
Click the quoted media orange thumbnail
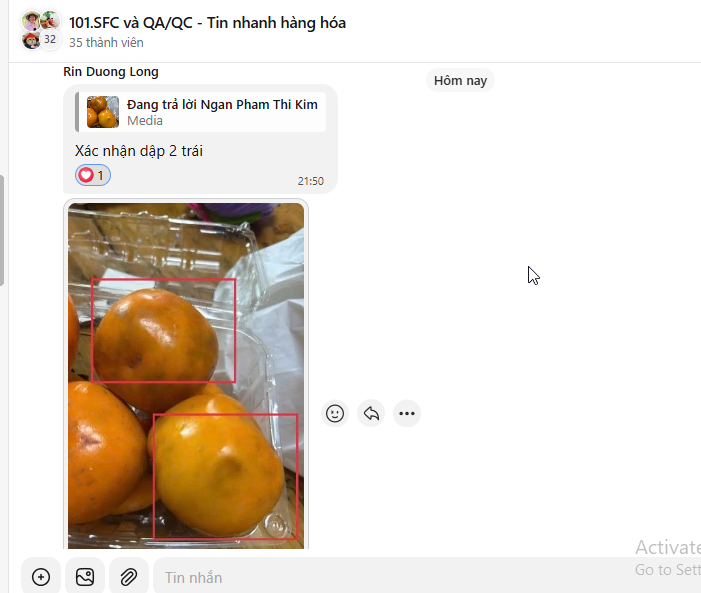point(103,112)
